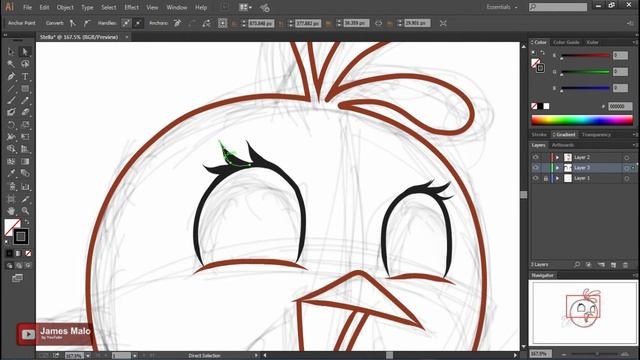Select the Paintbrush tool

11,100
